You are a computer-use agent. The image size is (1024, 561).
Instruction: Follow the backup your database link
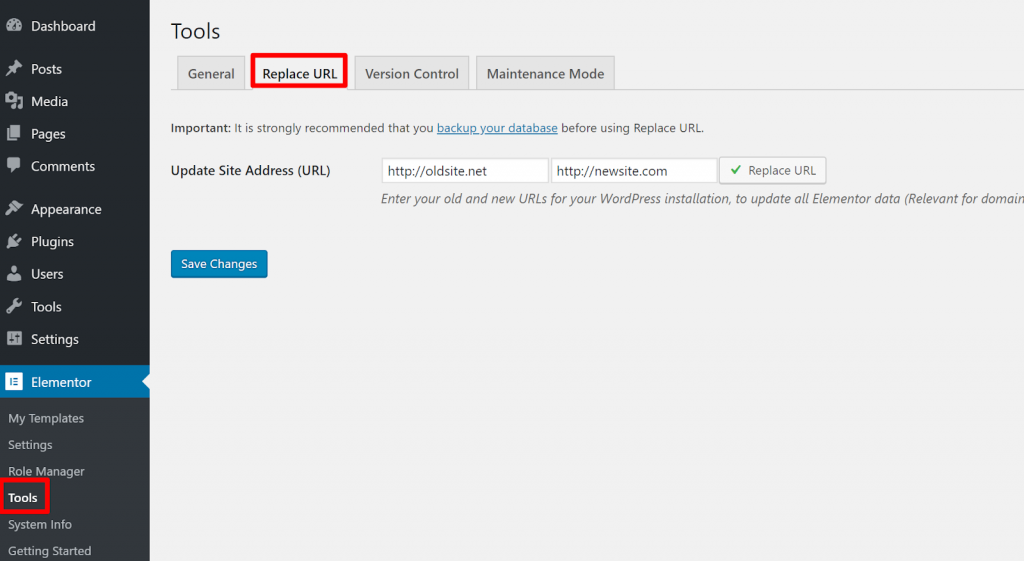point(497,128)
